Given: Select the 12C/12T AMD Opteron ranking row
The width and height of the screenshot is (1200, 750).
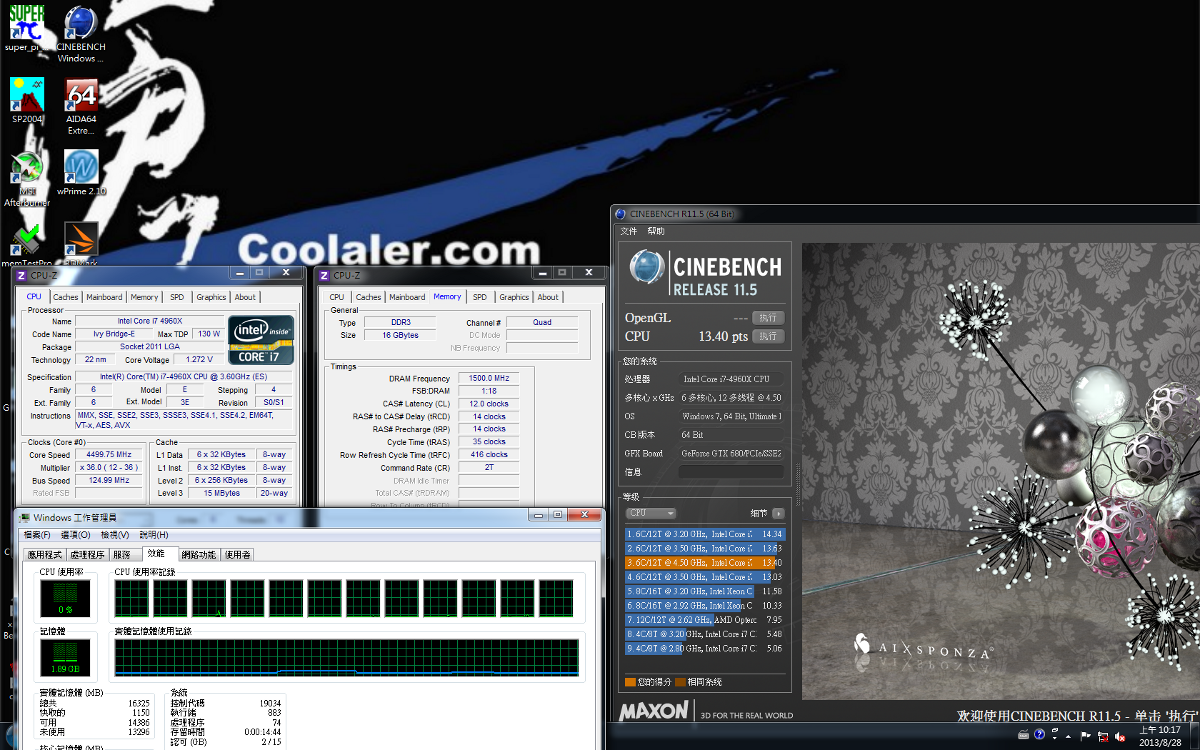Looking at the screenshot, I should coord(705,620).
